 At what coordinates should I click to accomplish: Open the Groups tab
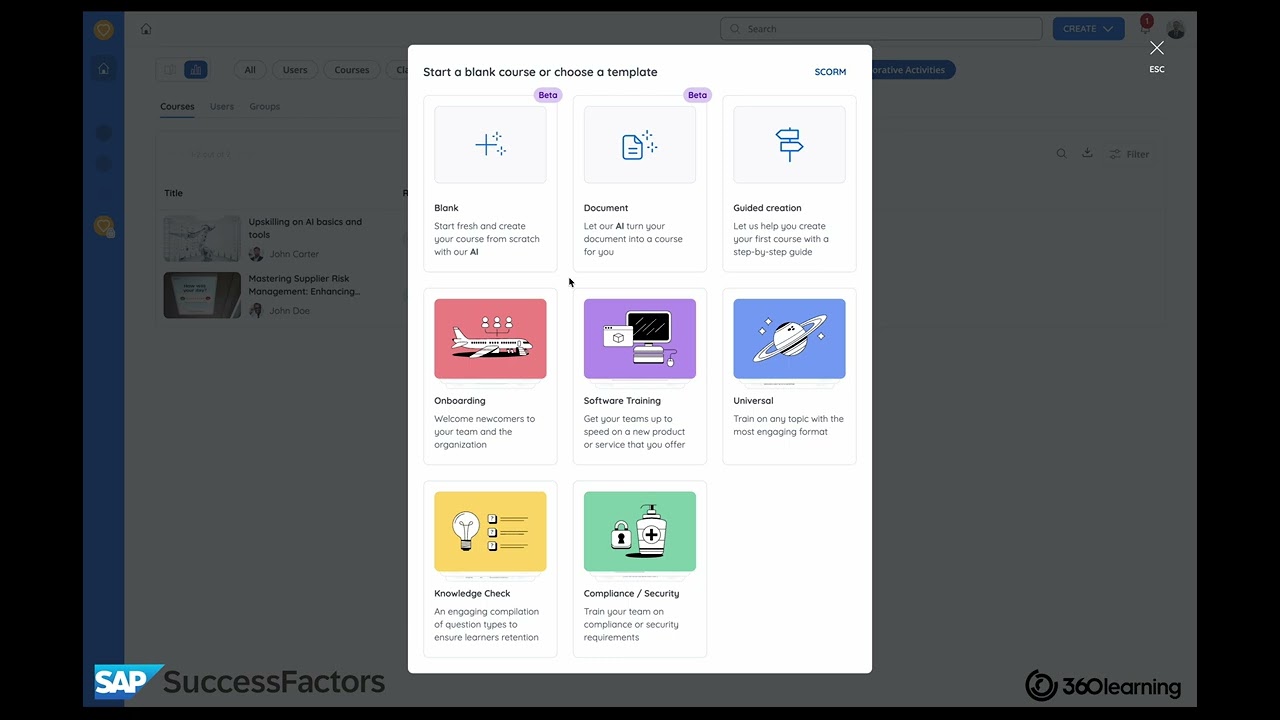click(x=265, y=107)
